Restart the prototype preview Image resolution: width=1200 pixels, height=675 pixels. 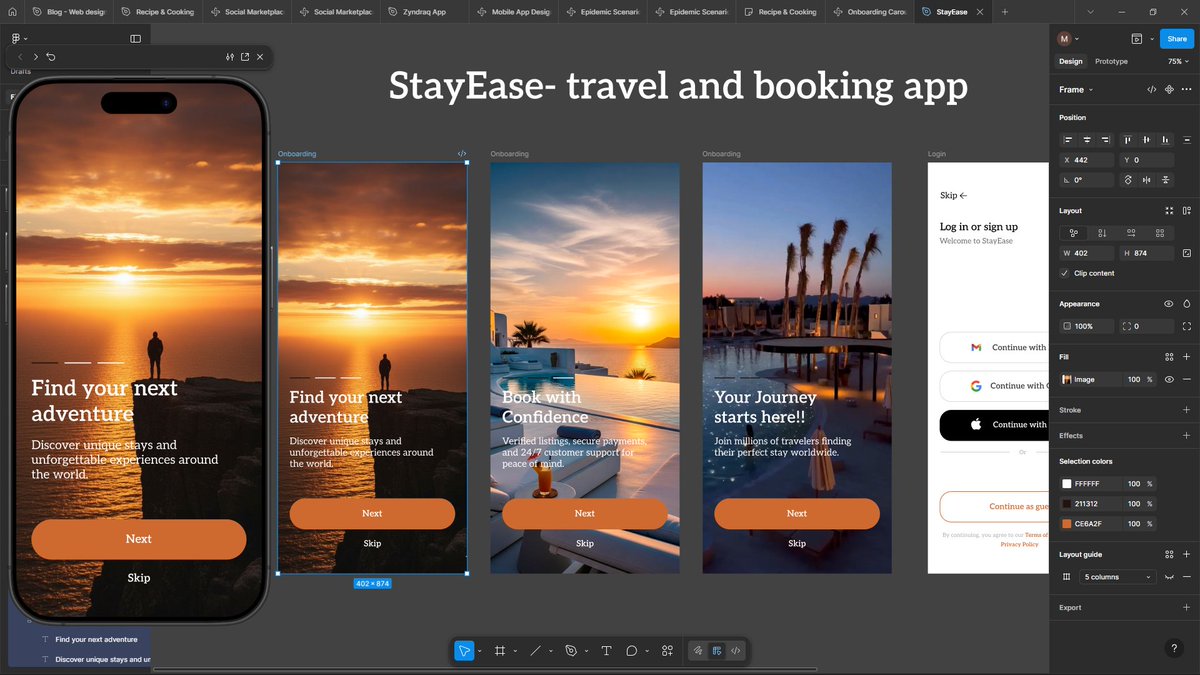click(x=51, y=57)
